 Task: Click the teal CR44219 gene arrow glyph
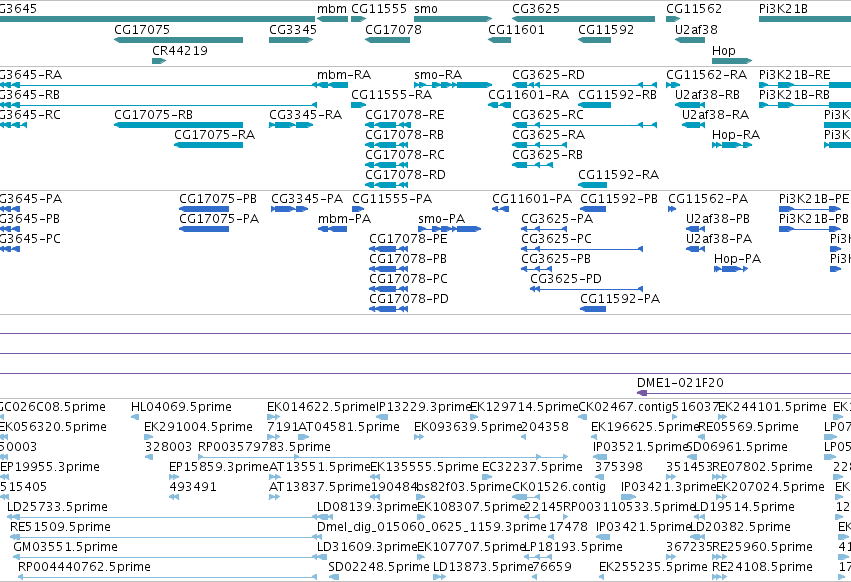[x=159, y=61]
